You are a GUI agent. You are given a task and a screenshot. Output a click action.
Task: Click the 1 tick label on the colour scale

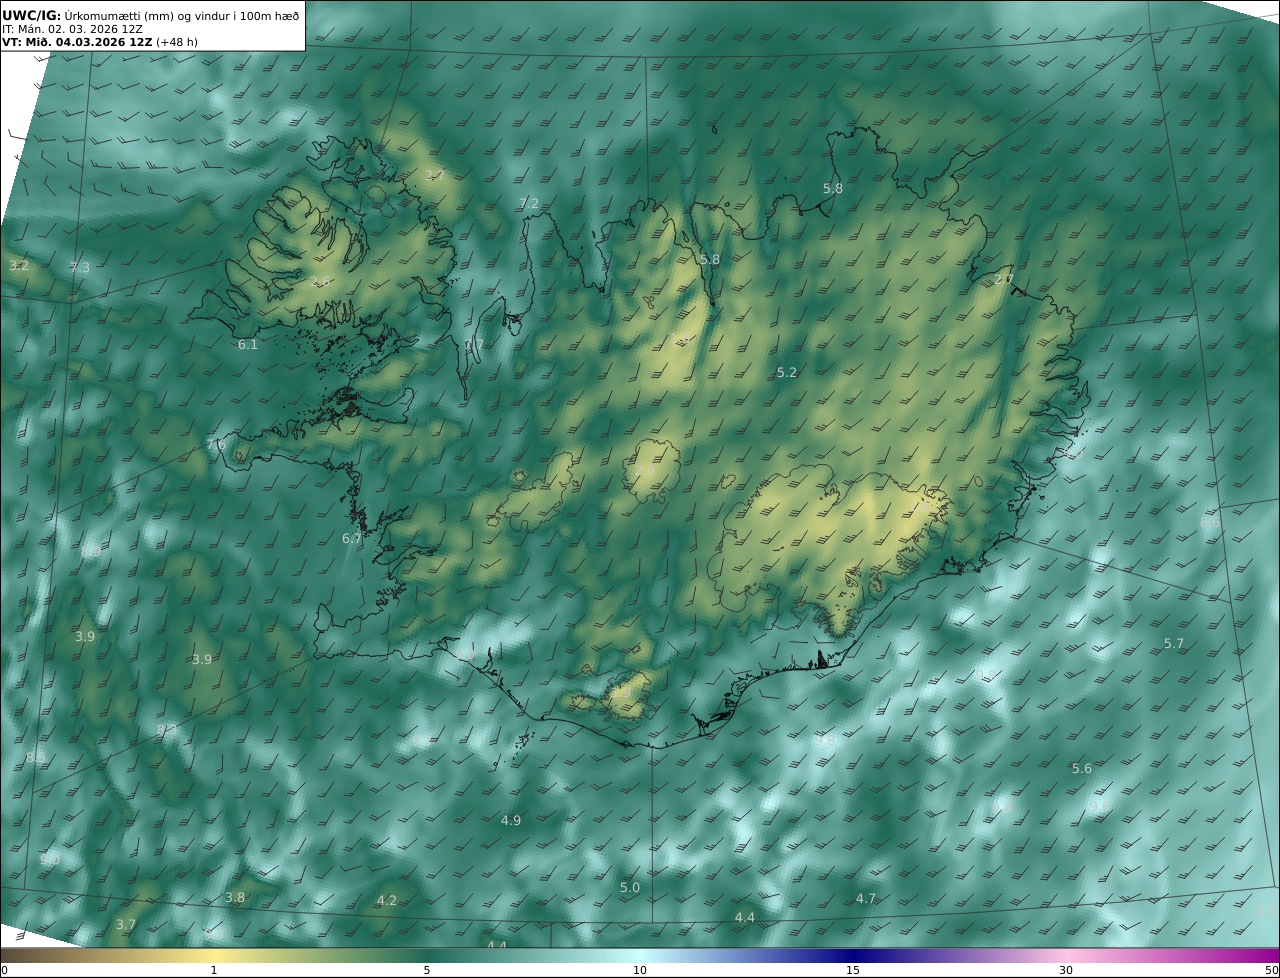[x=214, y=970]
